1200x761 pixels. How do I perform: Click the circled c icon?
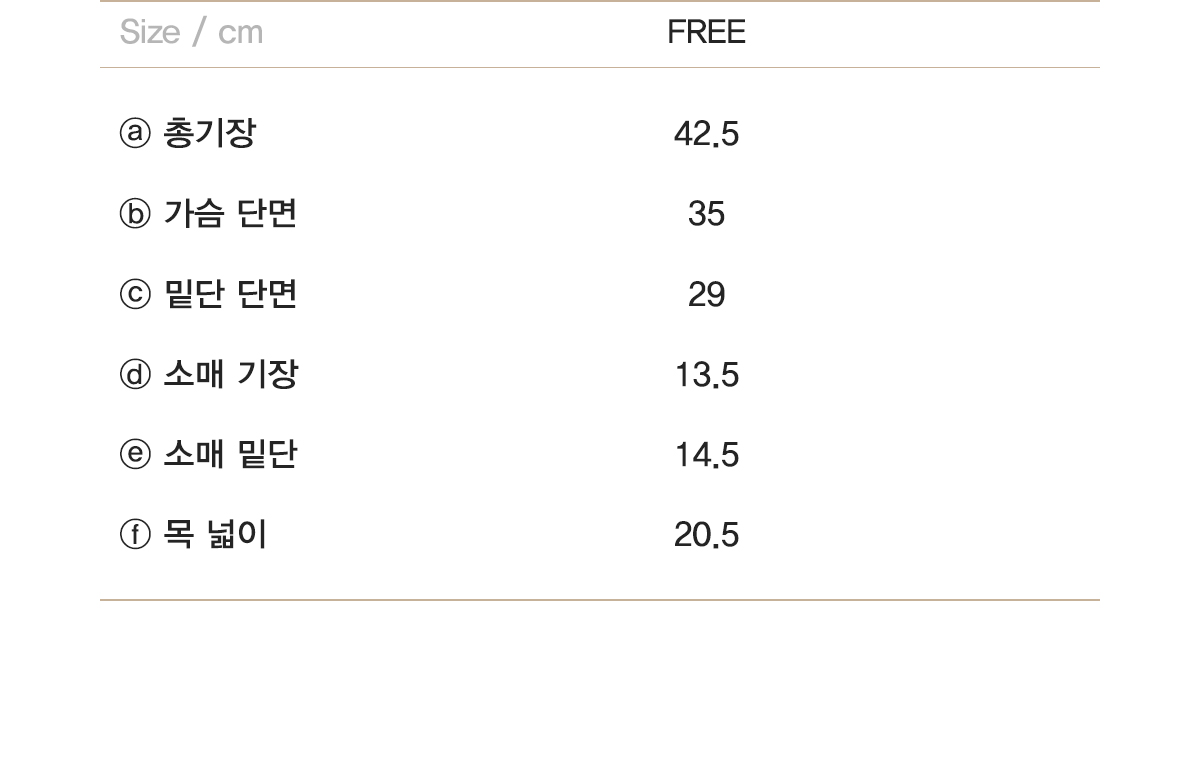click(135, 294)
